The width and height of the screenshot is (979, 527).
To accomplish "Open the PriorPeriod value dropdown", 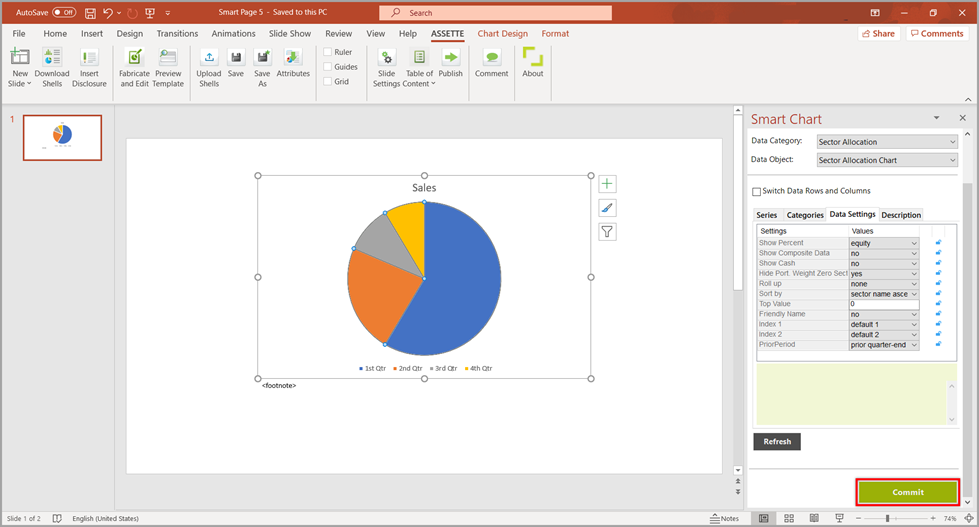I will pos(884,345).
